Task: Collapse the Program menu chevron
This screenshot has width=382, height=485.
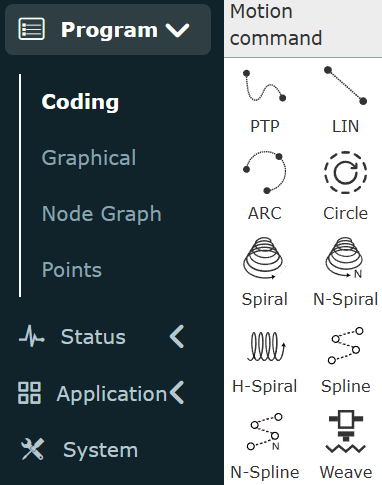Action: point(178,30)
